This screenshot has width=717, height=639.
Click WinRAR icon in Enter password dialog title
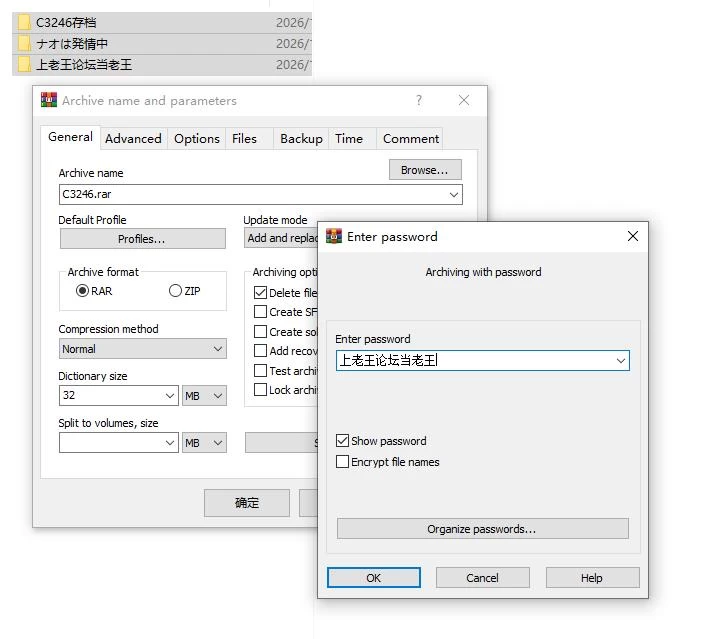coord(334,236)
